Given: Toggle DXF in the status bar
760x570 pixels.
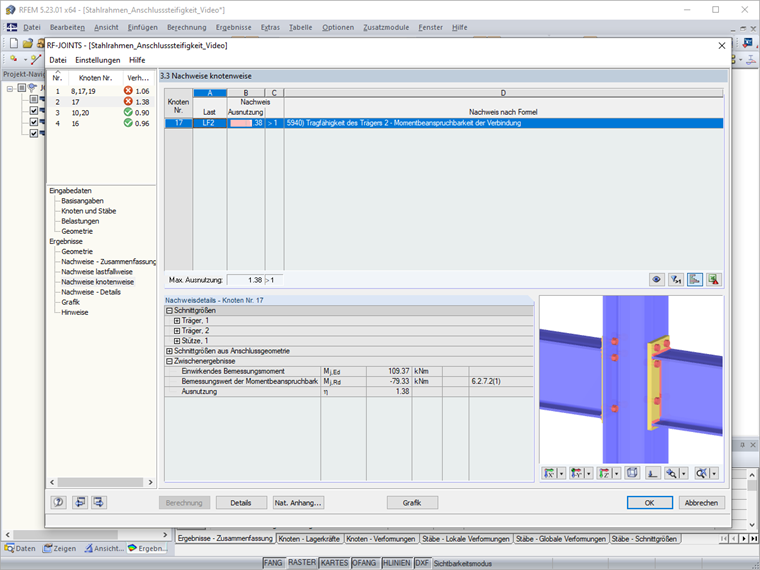Looking at the screenshot, I should coord(422,563).
